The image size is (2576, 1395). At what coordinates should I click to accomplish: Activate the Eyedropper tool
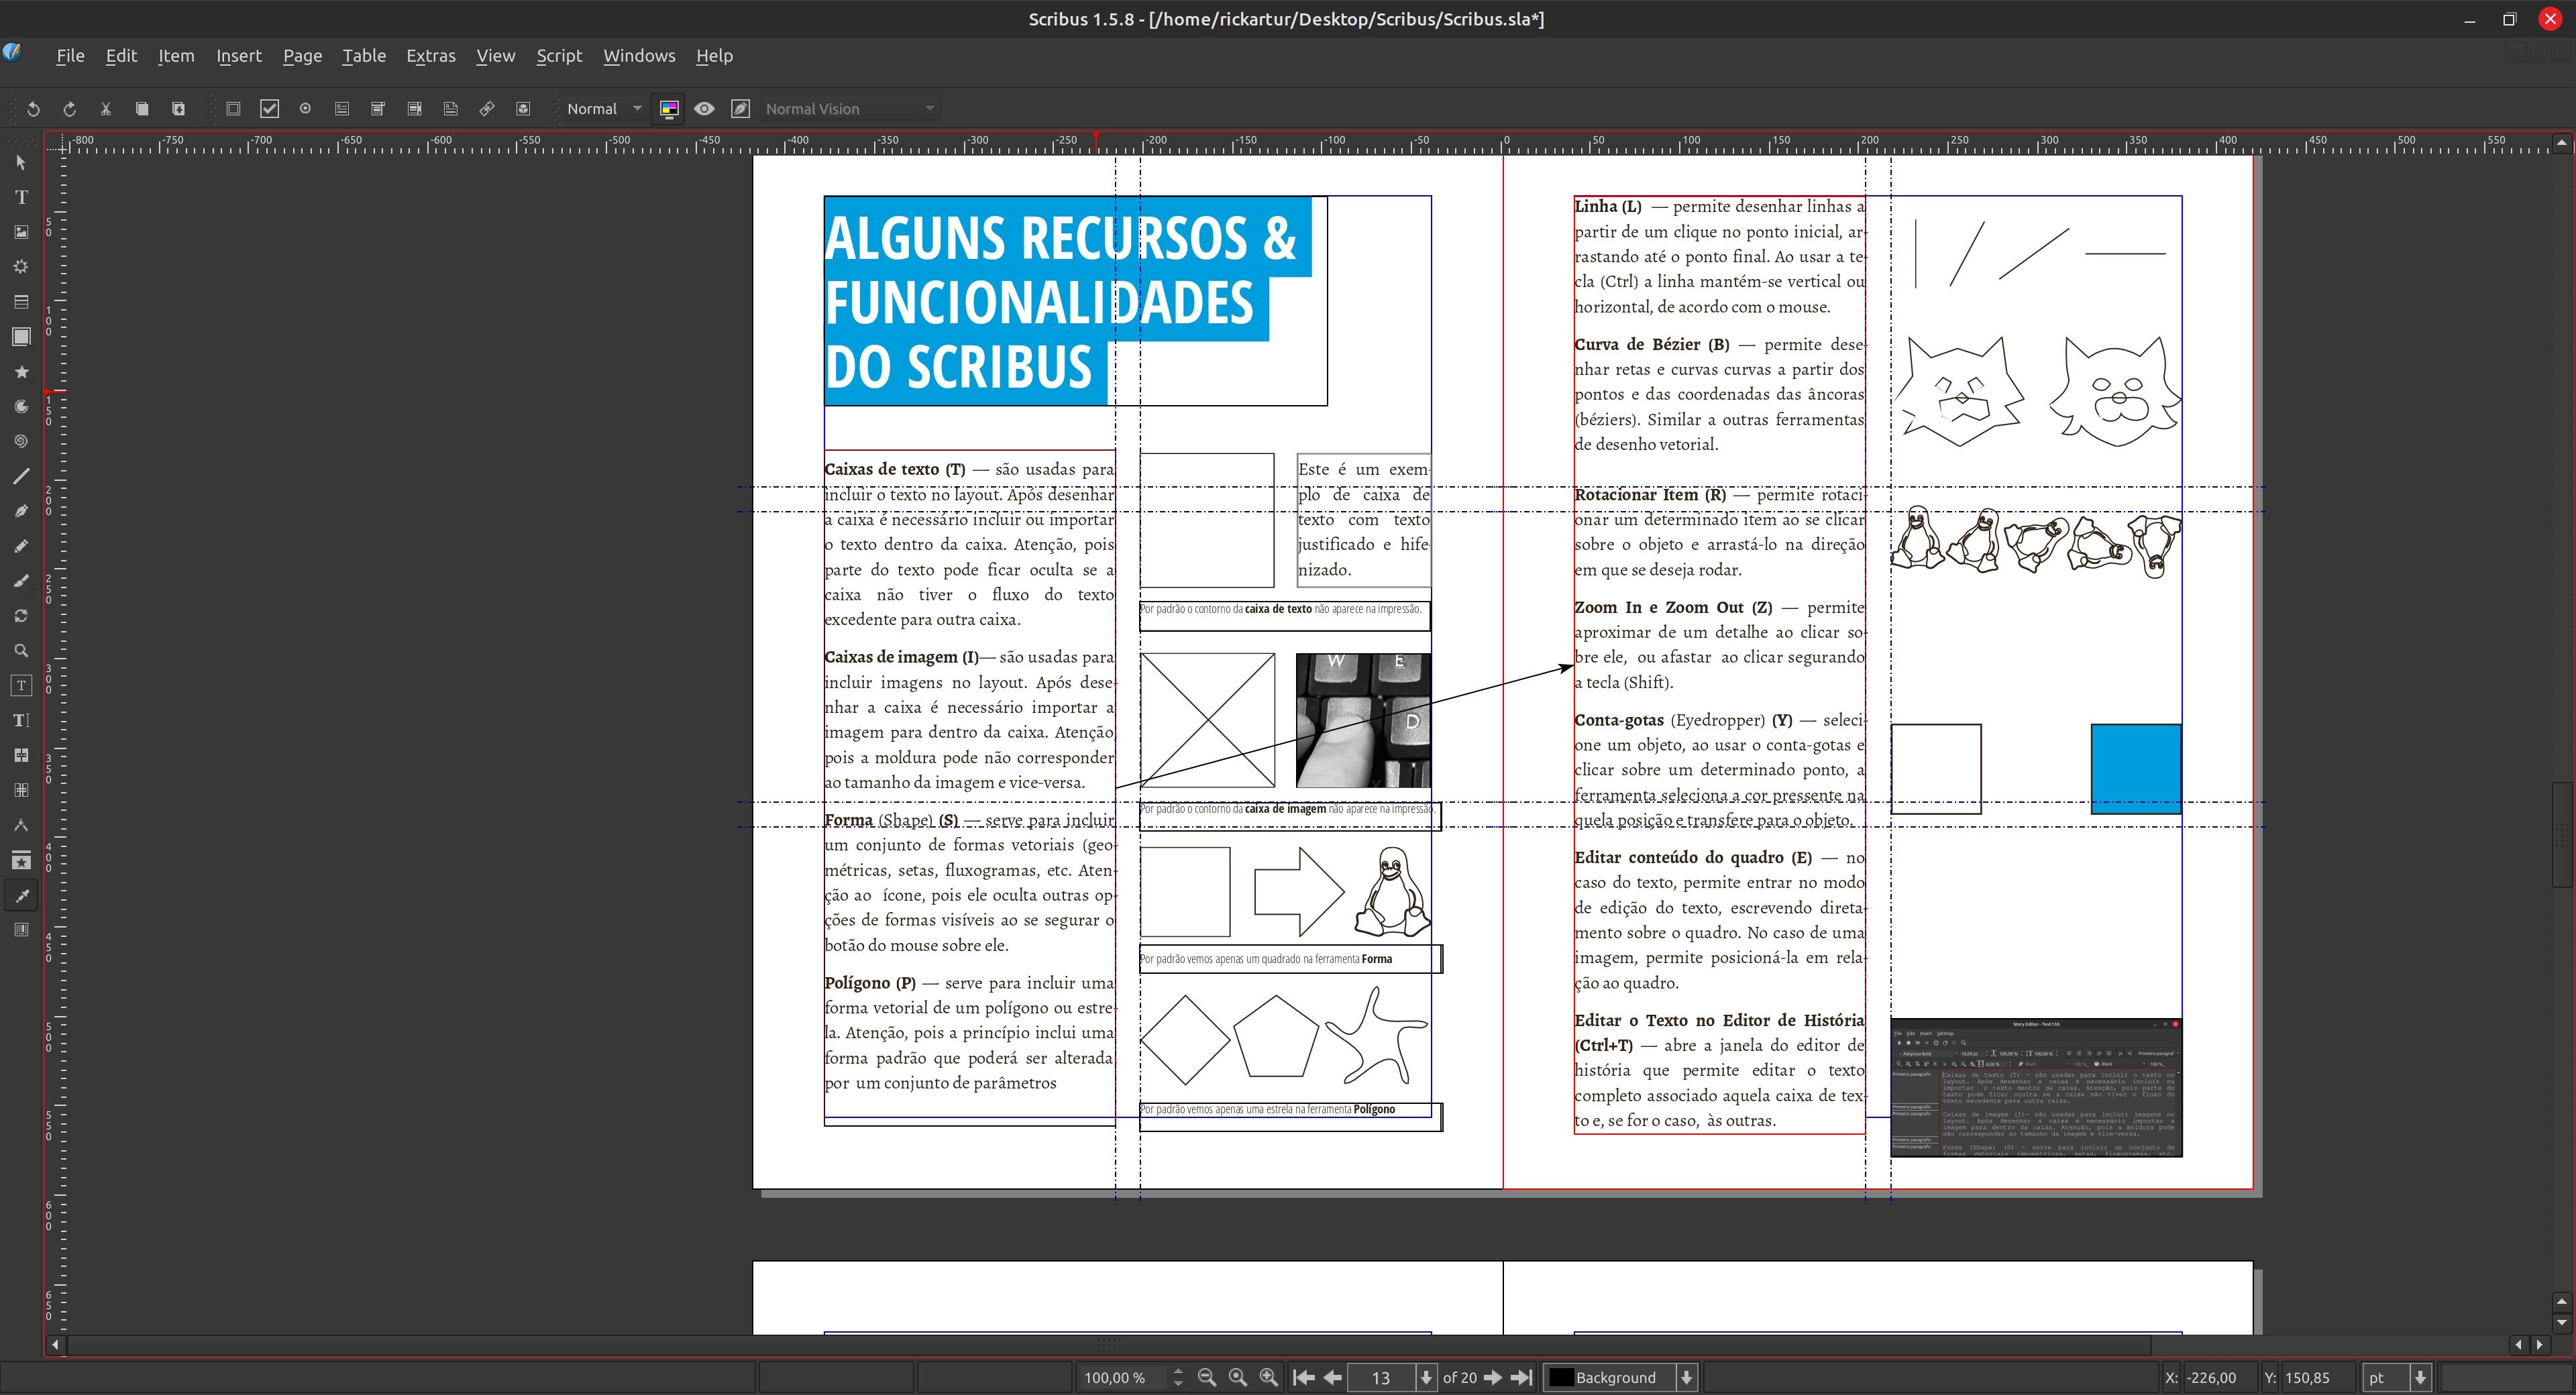pyautogui.click(x=21, y=896)
